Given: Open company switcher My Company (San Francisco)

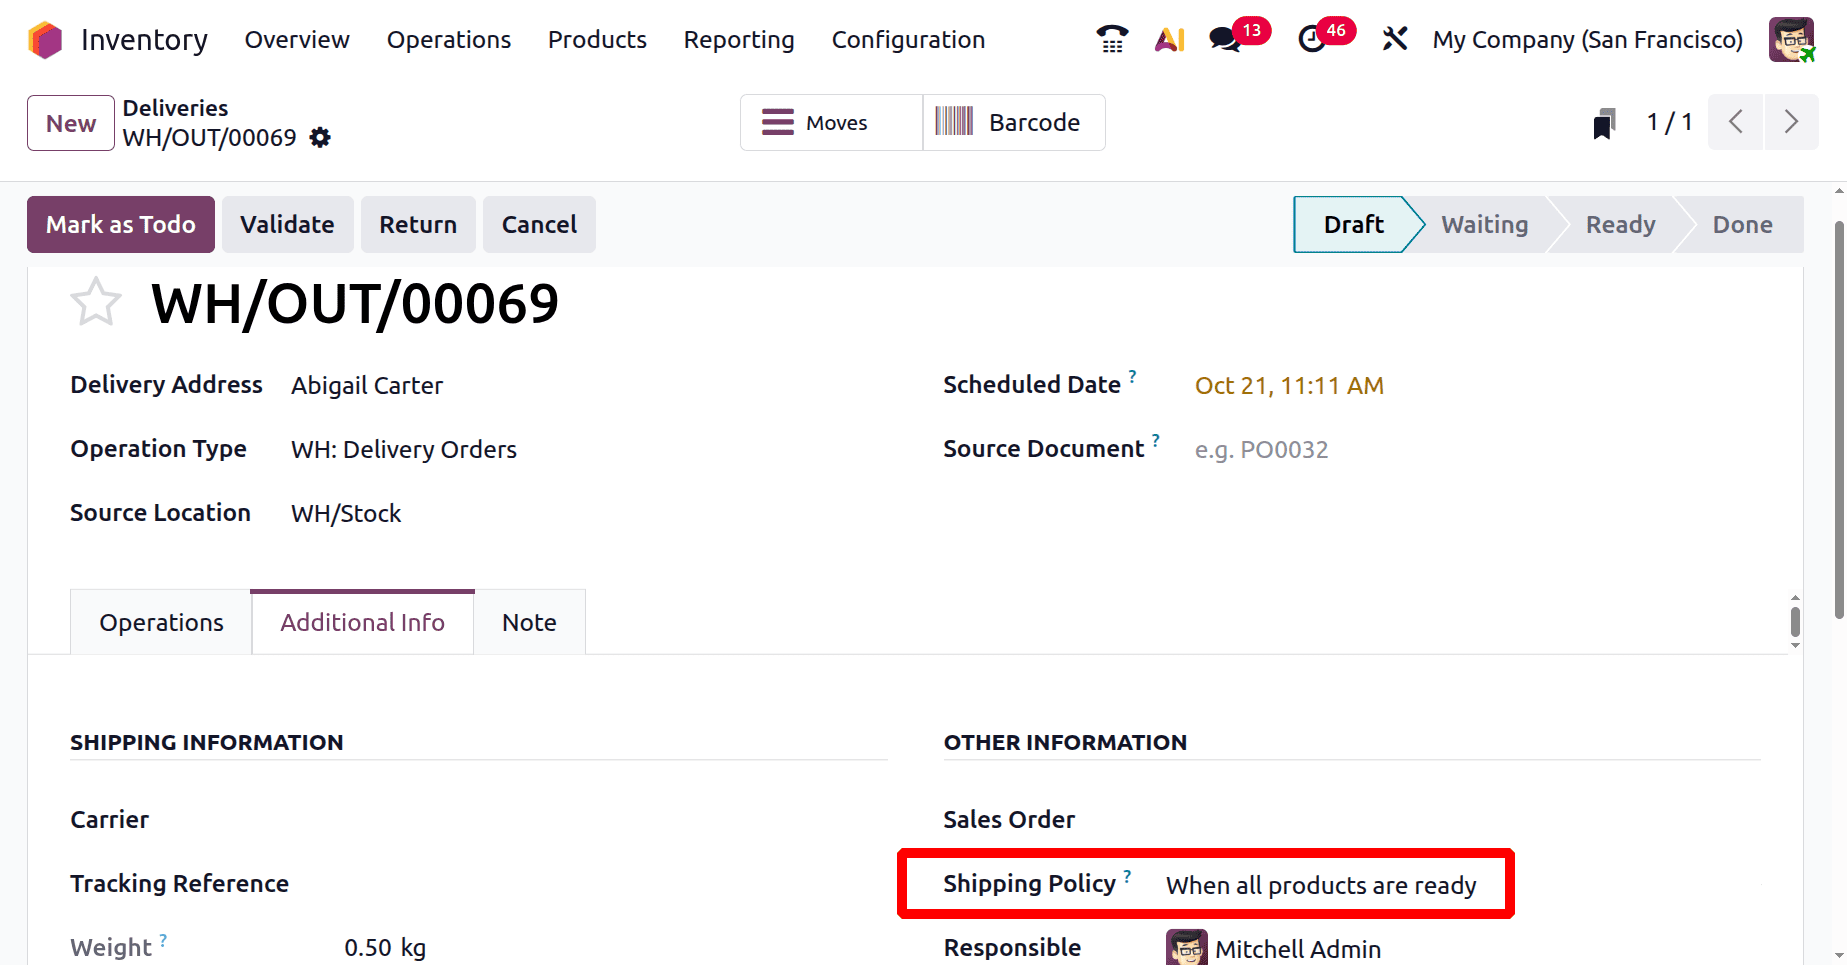Looking at the screenshot, I should point(1587,40).
